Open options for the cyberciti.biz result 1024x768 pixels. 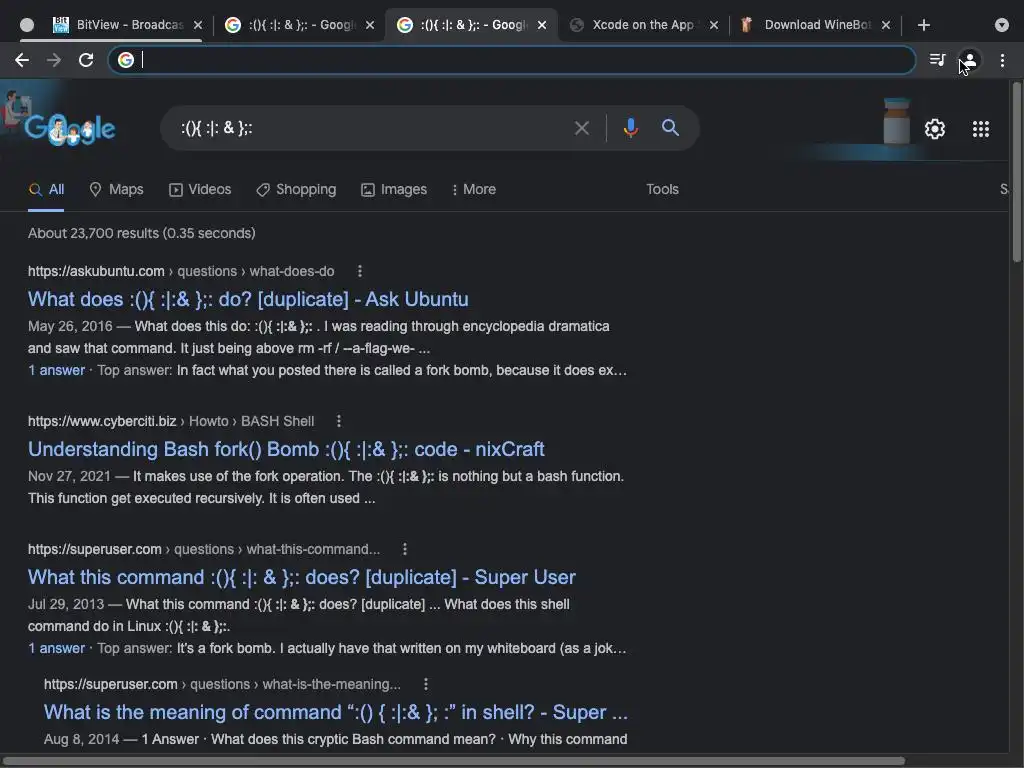click(x=338, y=421)
